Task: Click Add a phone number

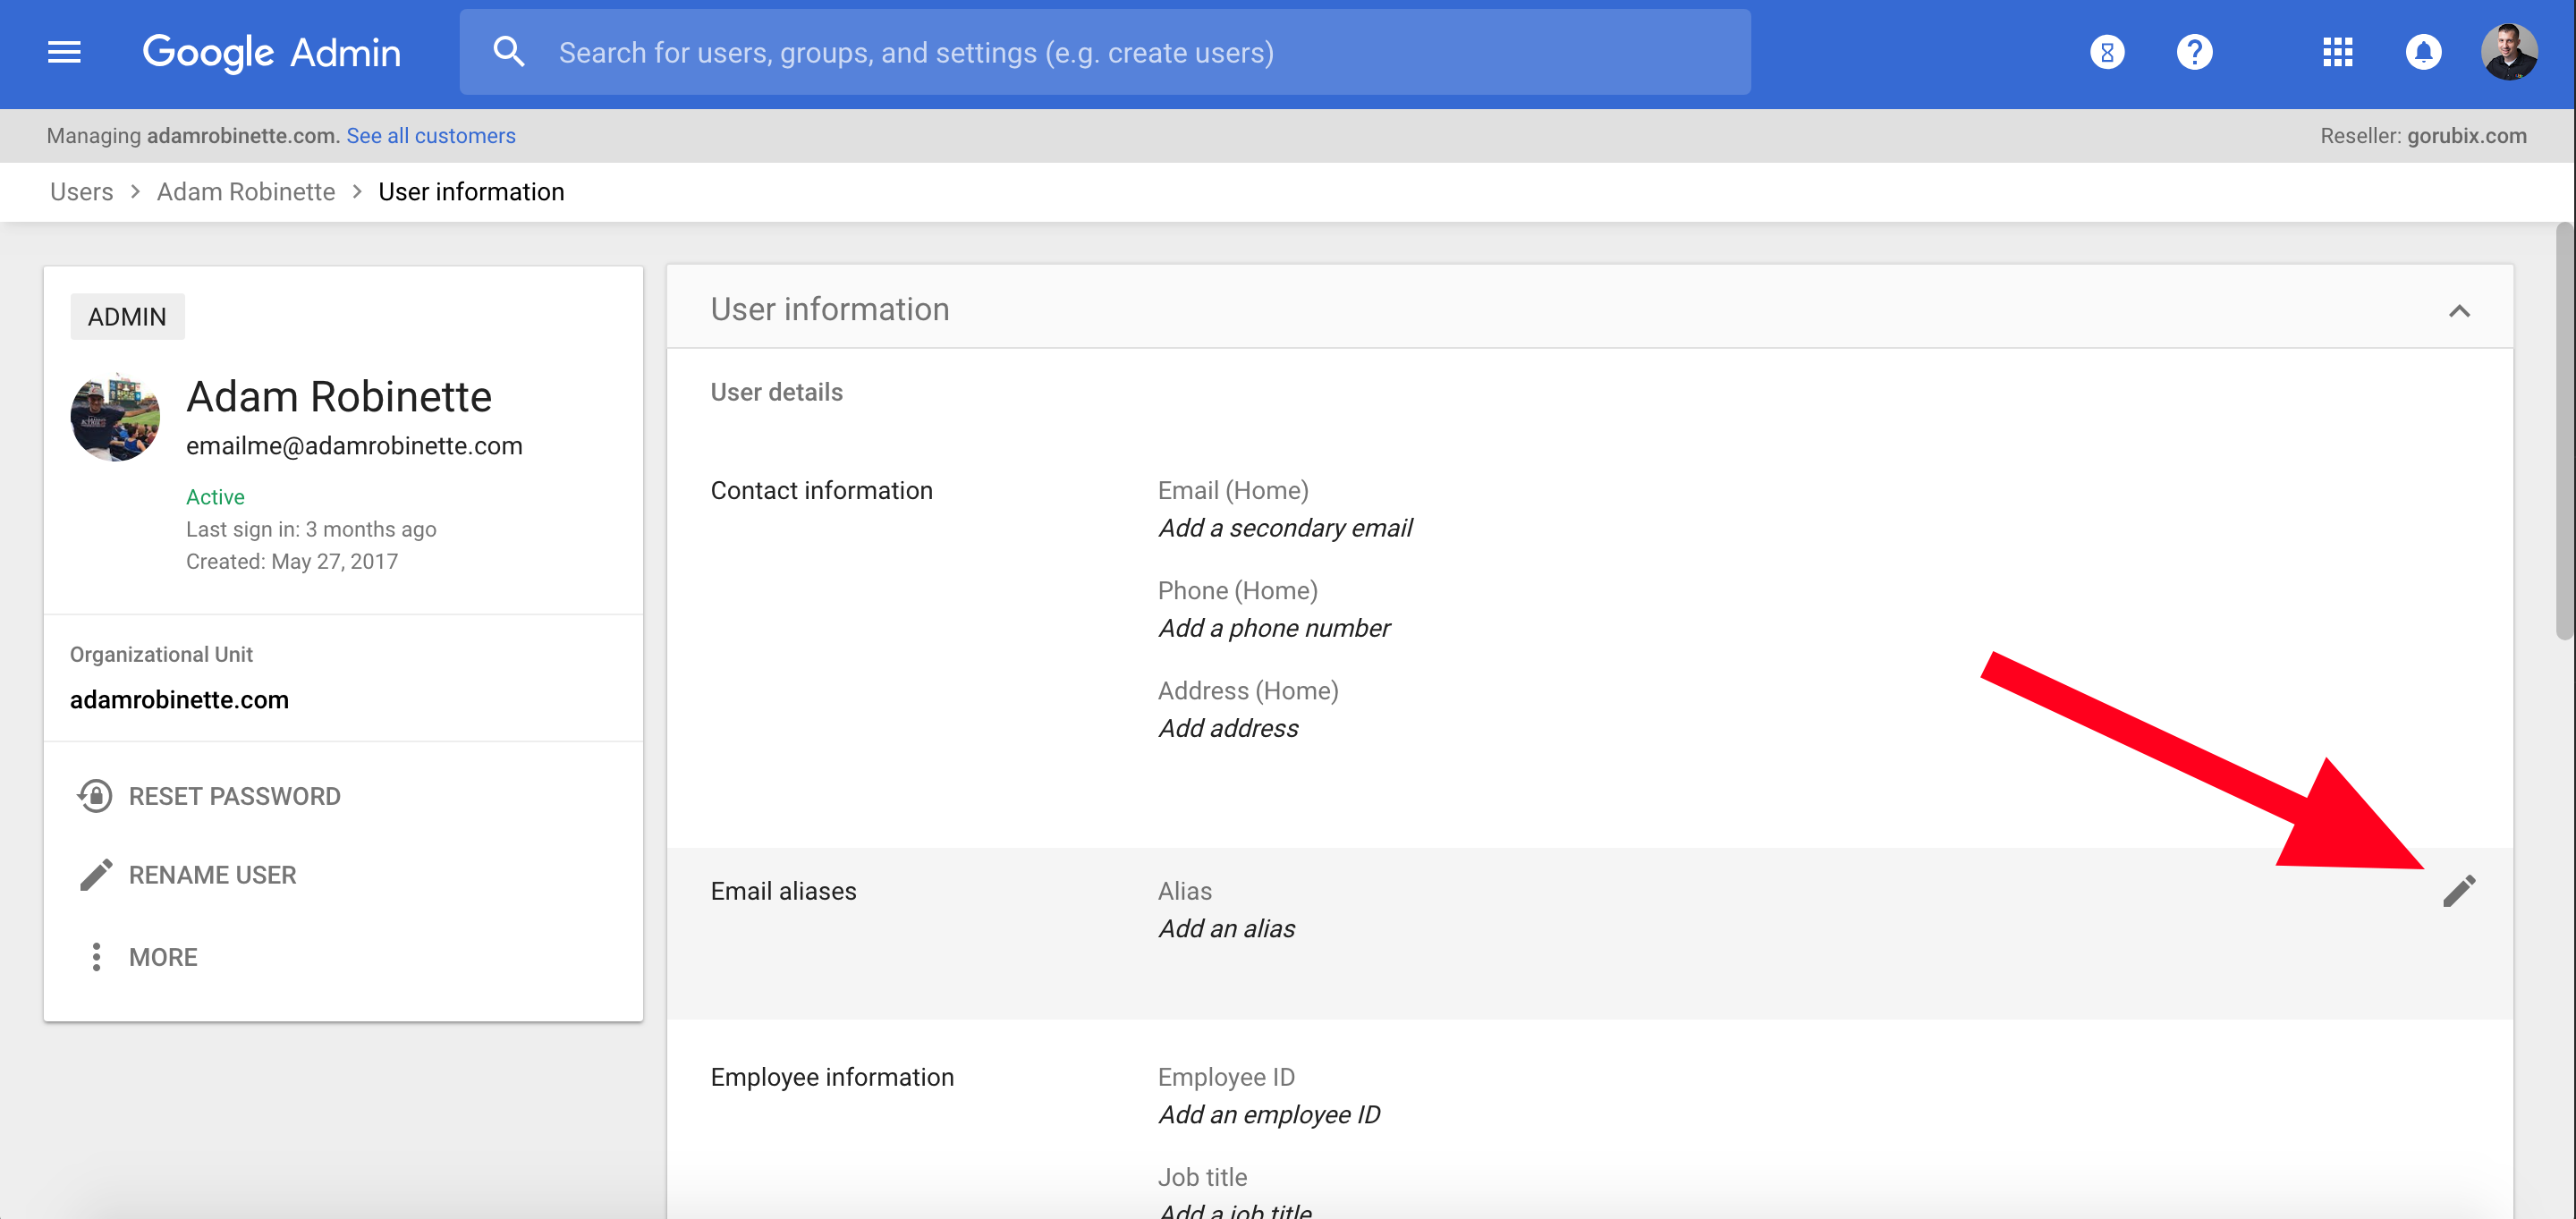Action: 1274,628
